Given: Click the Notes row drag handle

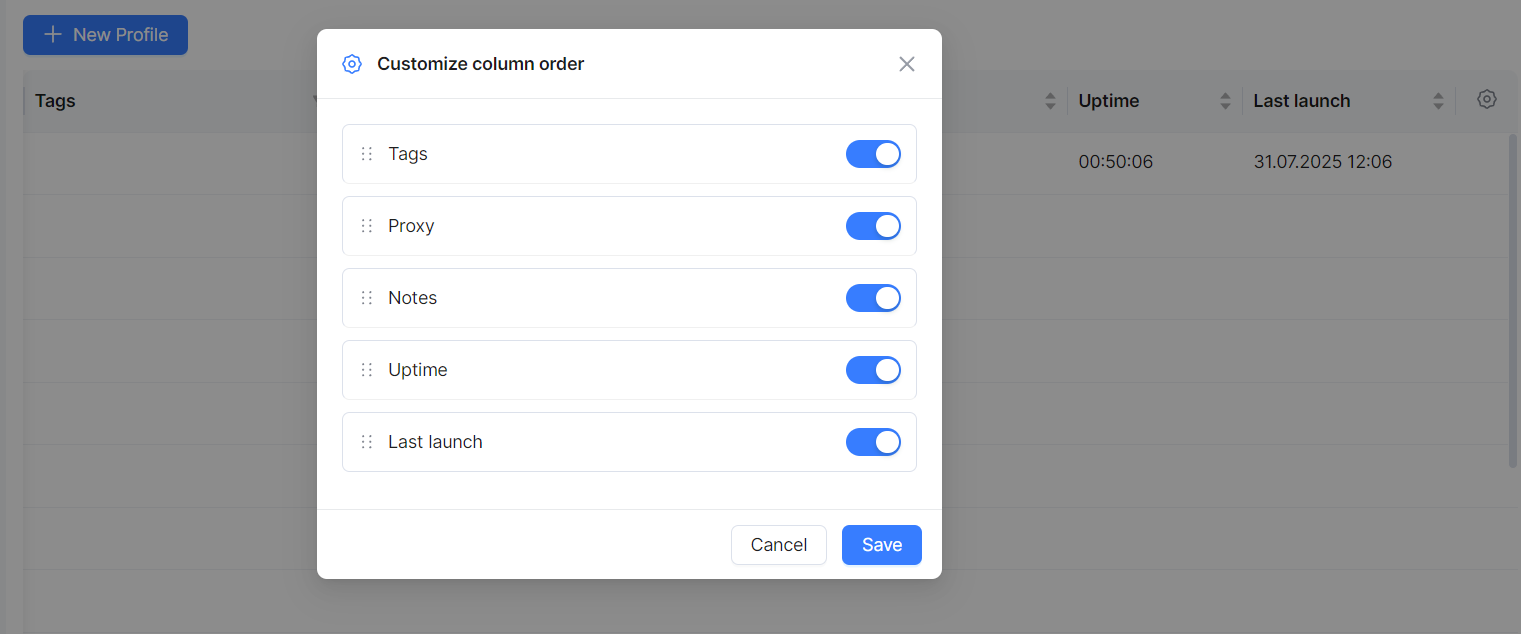Looking at the screenshot, I should pyautogui.click(x=367, y=298).
